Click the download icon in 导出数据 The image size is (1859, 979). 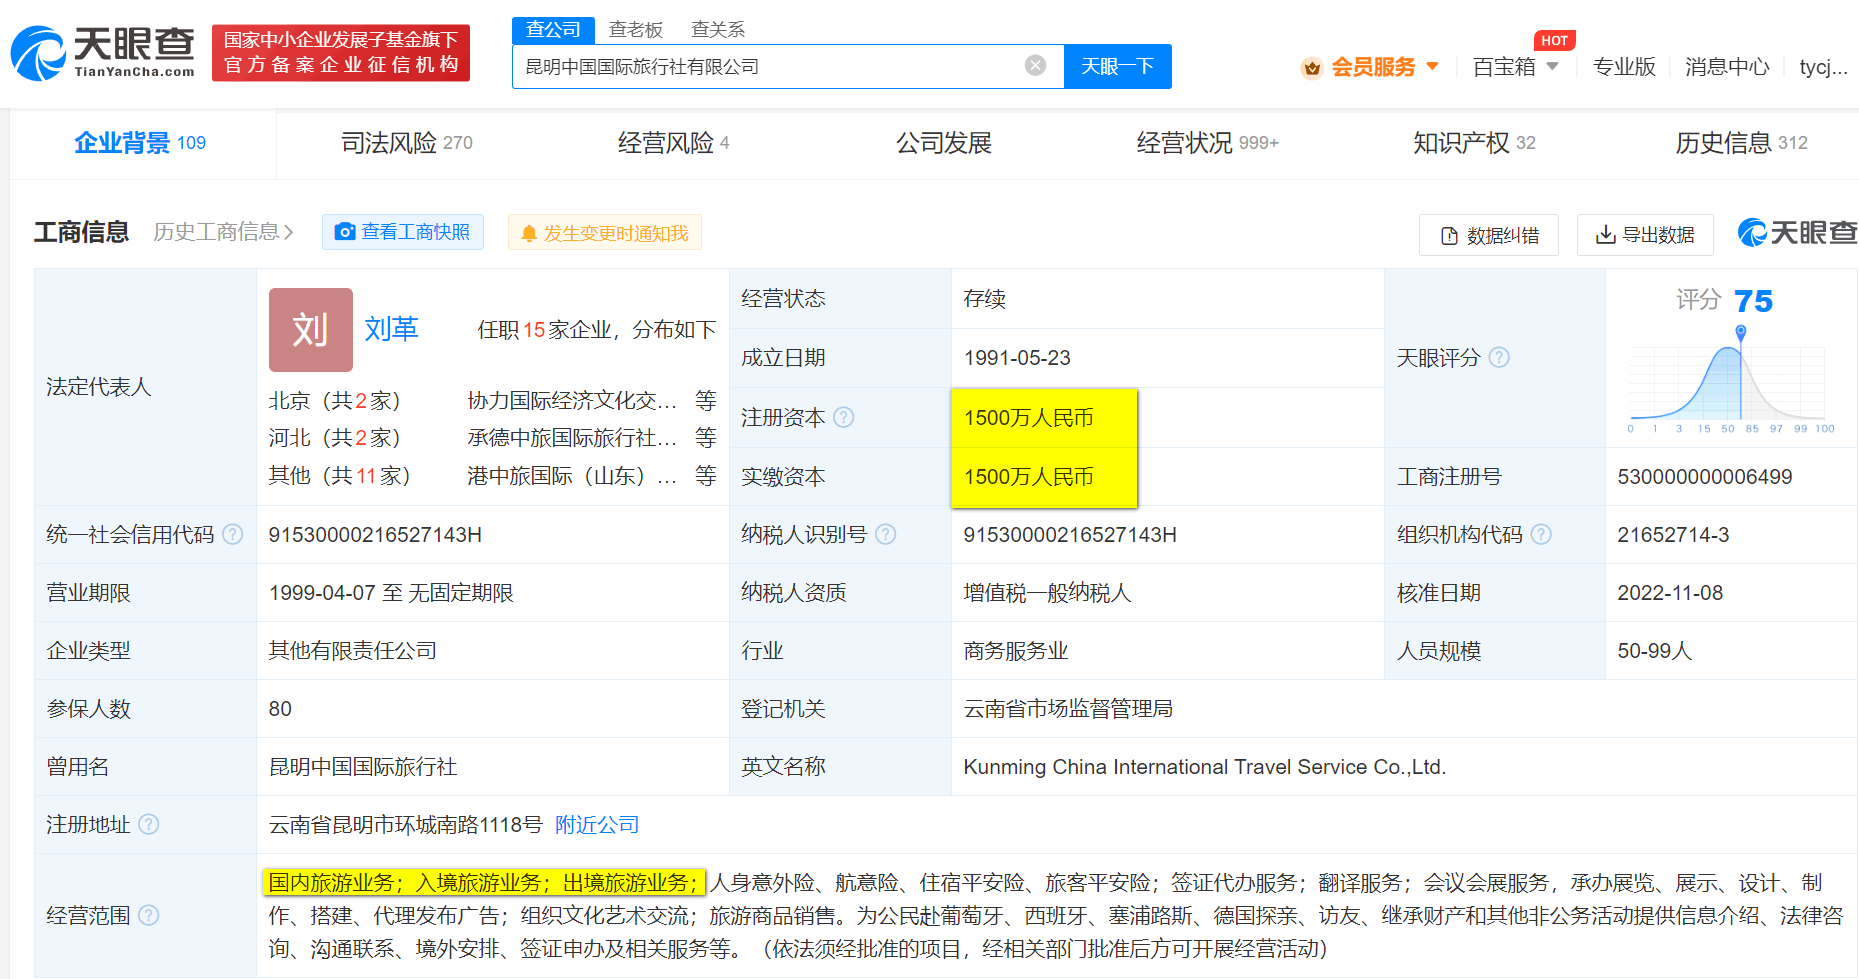(x=1605, y=234)
